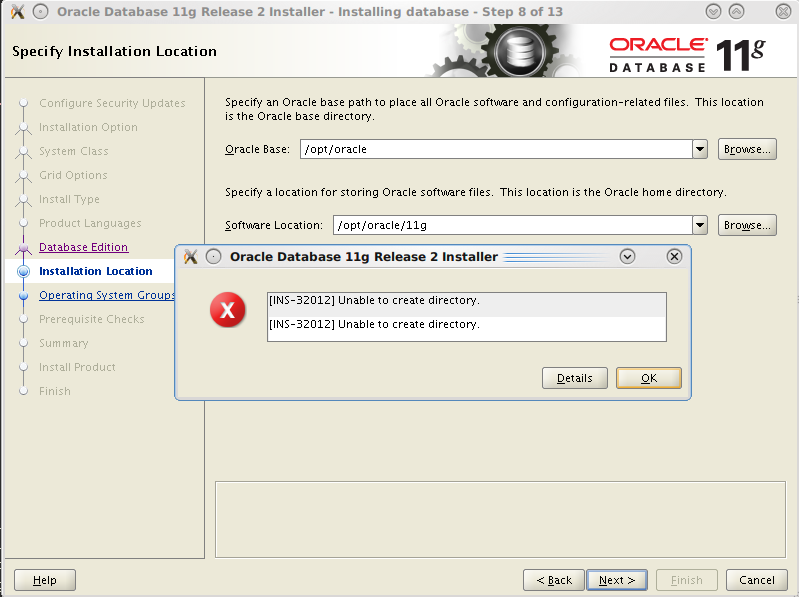Click the X11 icon in main title bar
The width and height of the screenshot is (799, 597).
coord(17,11)
